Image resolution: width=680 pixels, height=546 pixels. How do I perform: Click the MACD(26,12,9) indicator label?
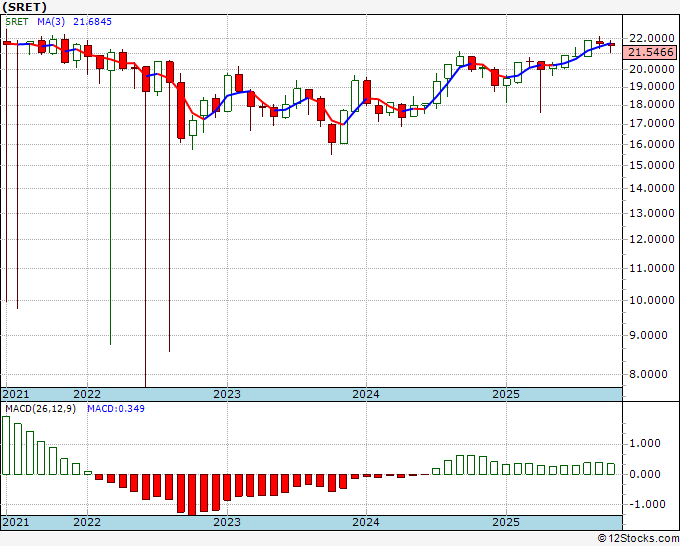click(40, 409)
